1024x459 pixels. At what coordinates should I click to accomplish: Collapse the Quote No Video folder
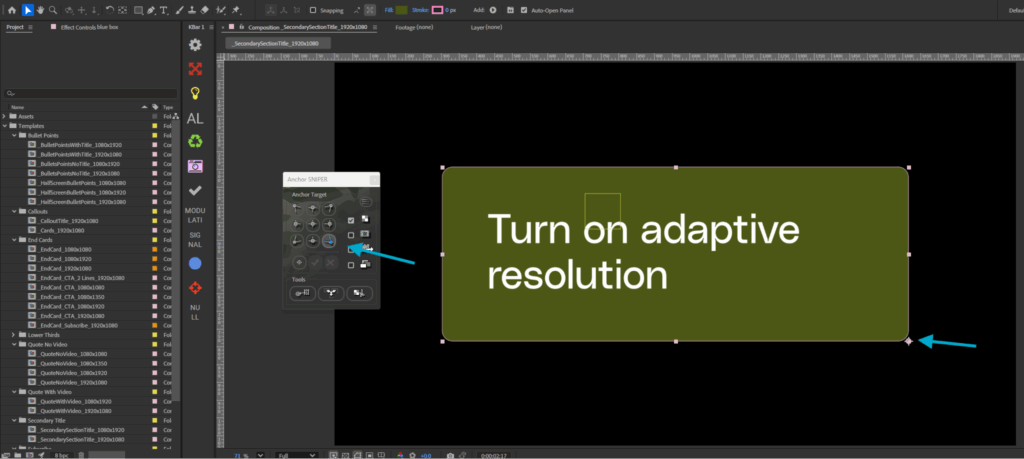coord(14,344)
